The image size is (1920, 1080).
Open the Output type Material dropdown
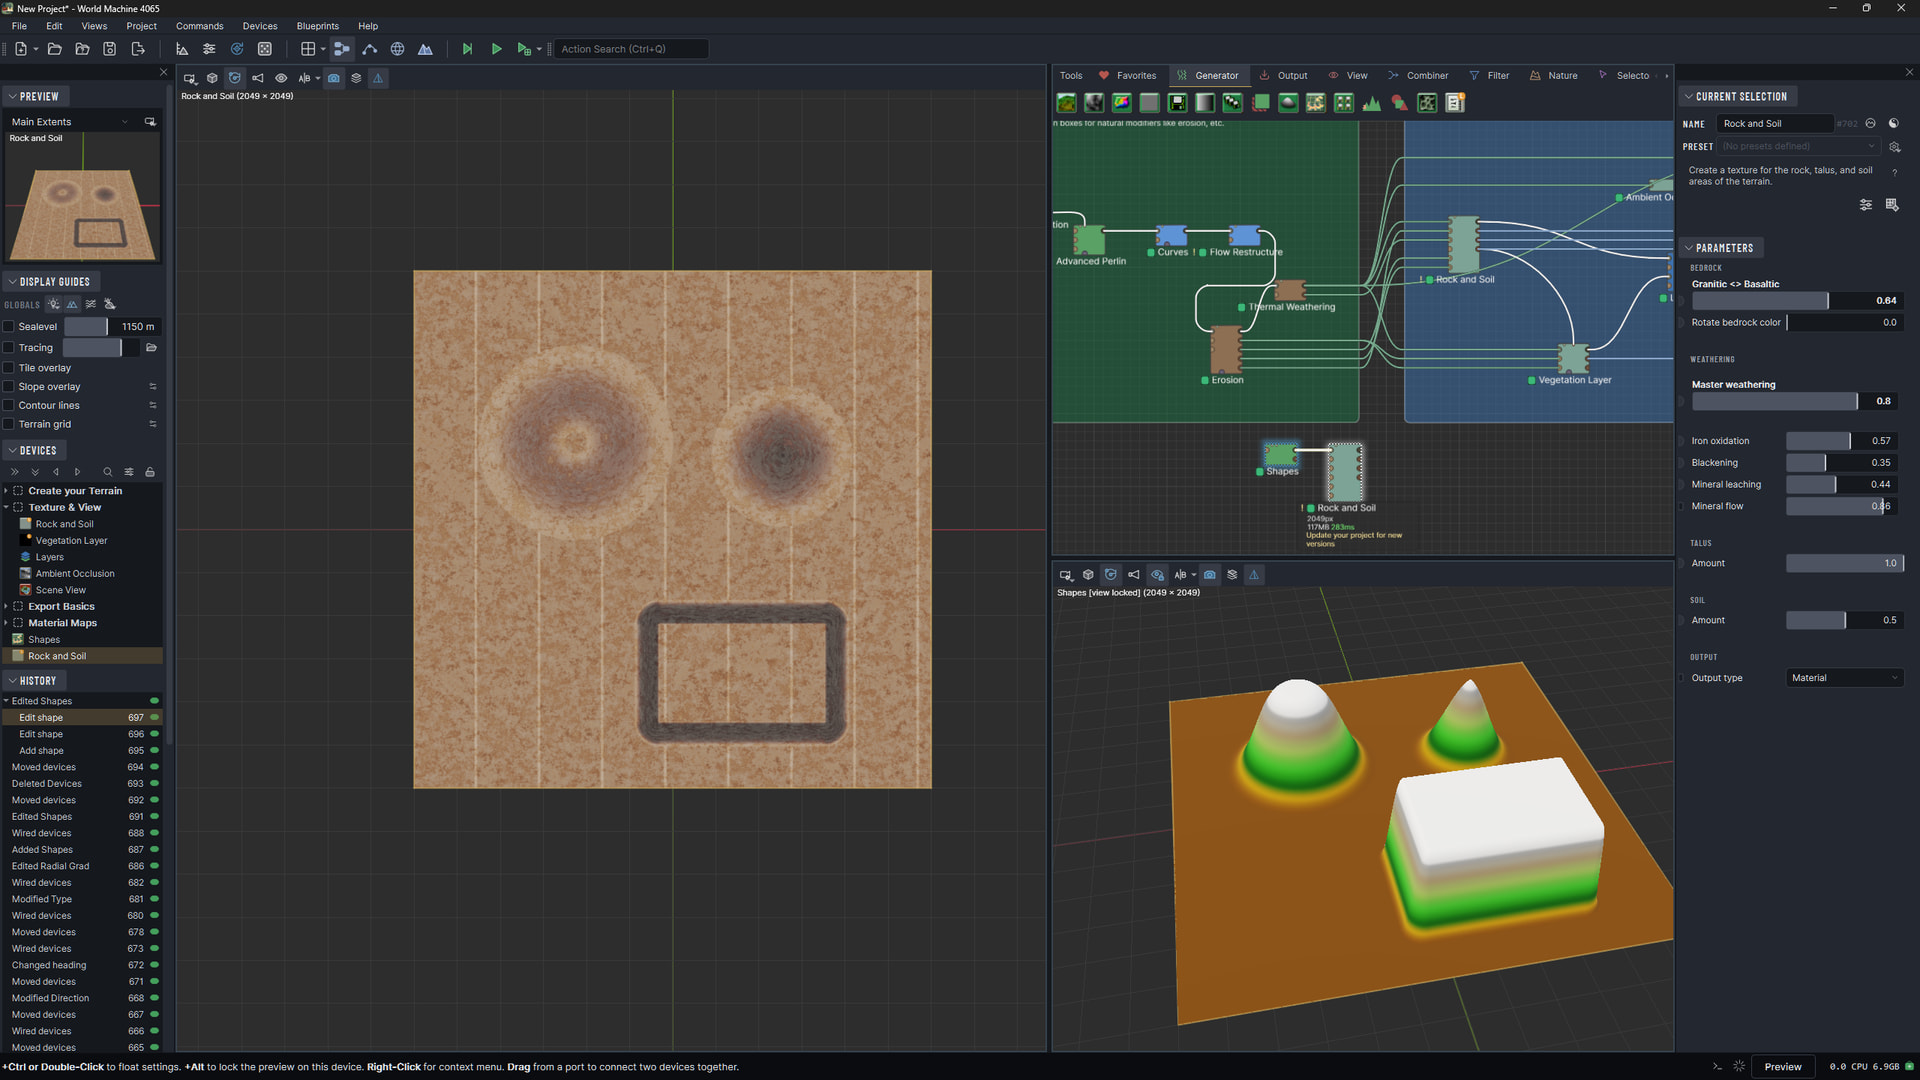coord(1845,678)
